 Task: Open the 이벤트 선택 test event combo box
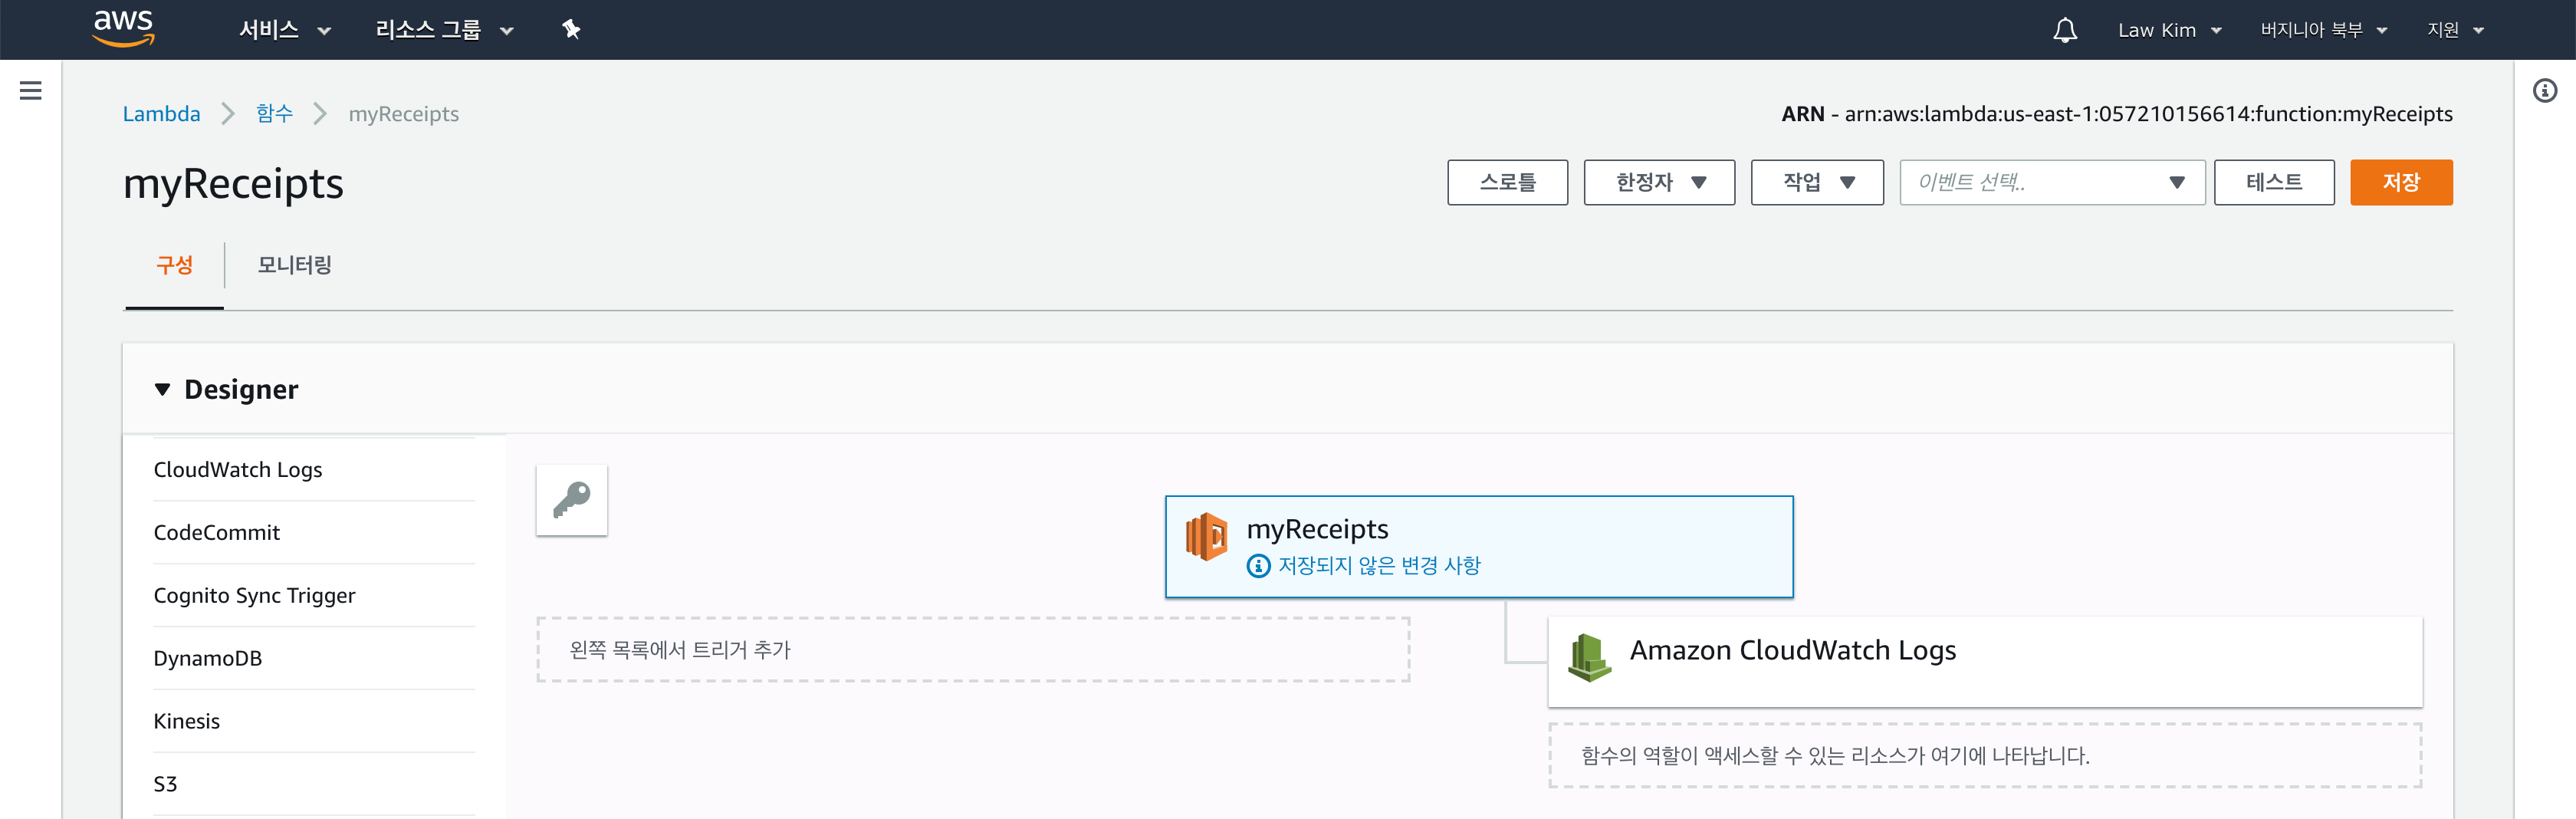click(x=2052, y=182)
